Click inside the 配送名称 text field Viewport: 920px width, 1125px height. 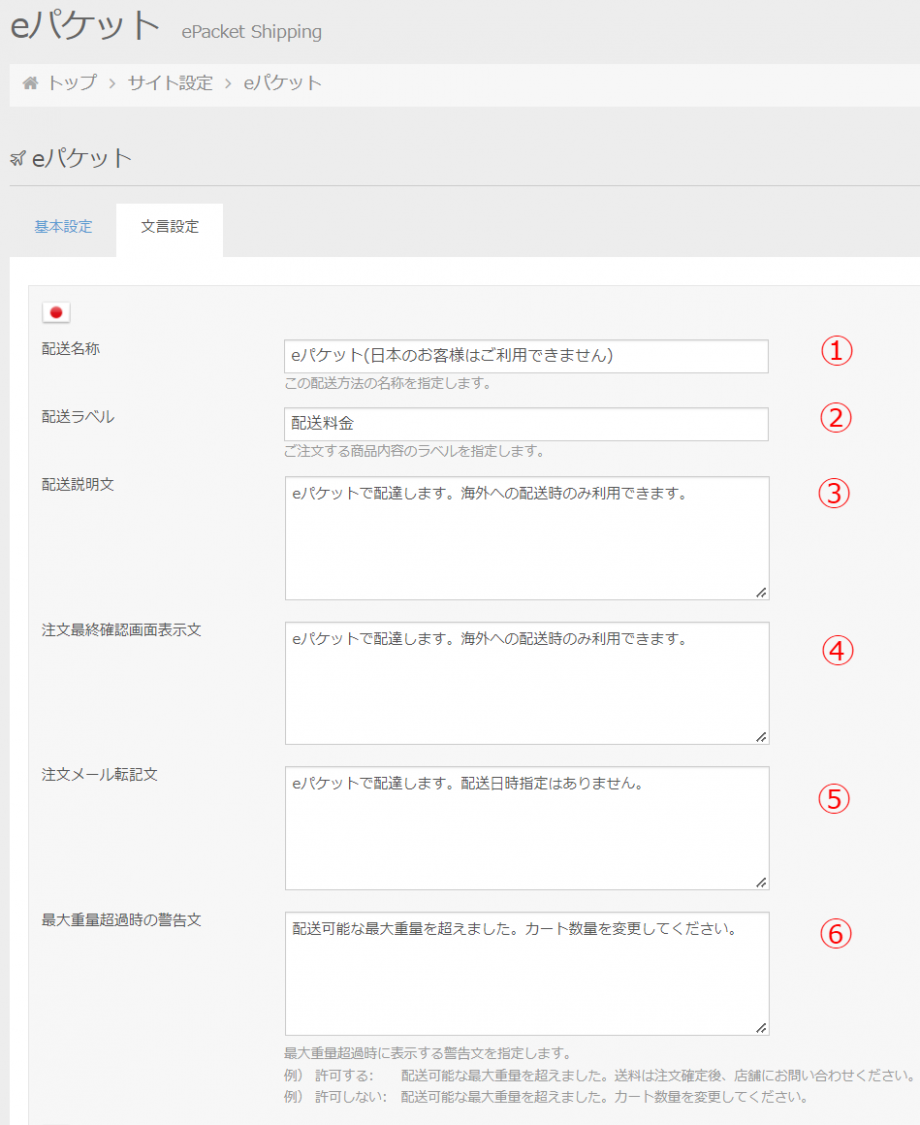click(525, 356)
